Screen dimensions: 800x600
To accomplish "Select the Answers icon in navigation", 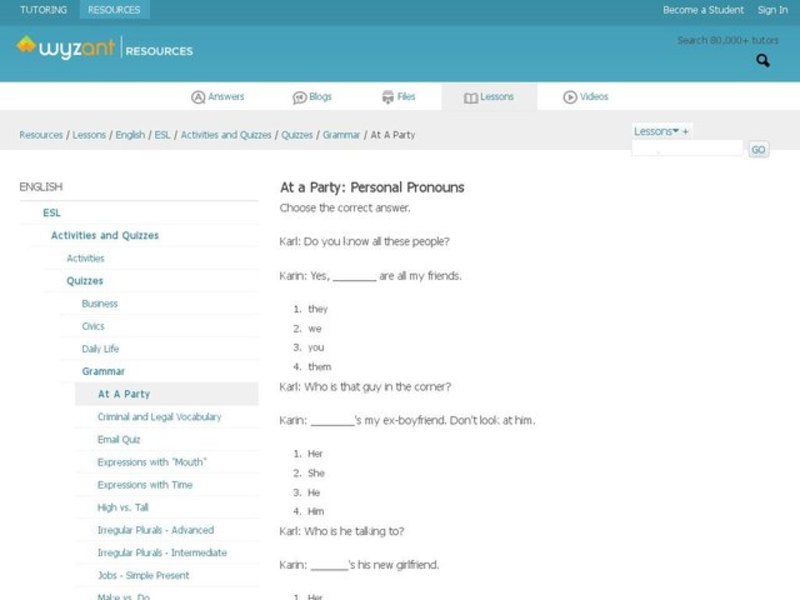I will coord(200,97).
